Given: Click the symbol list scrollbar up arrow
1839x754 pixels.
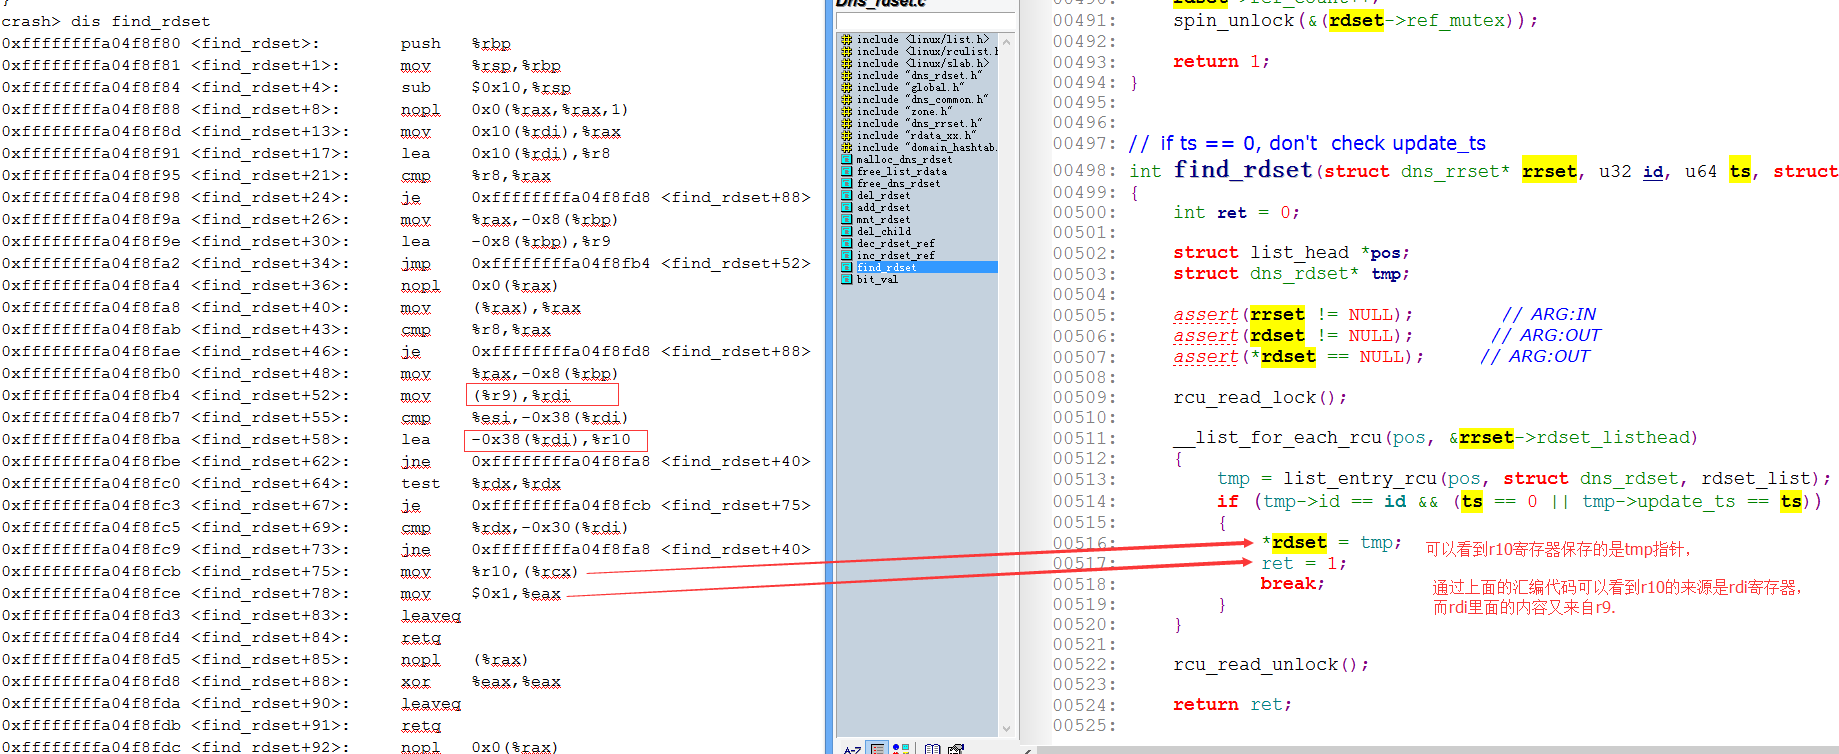Looking at the screenshot, I should (x=1007, y=41).
